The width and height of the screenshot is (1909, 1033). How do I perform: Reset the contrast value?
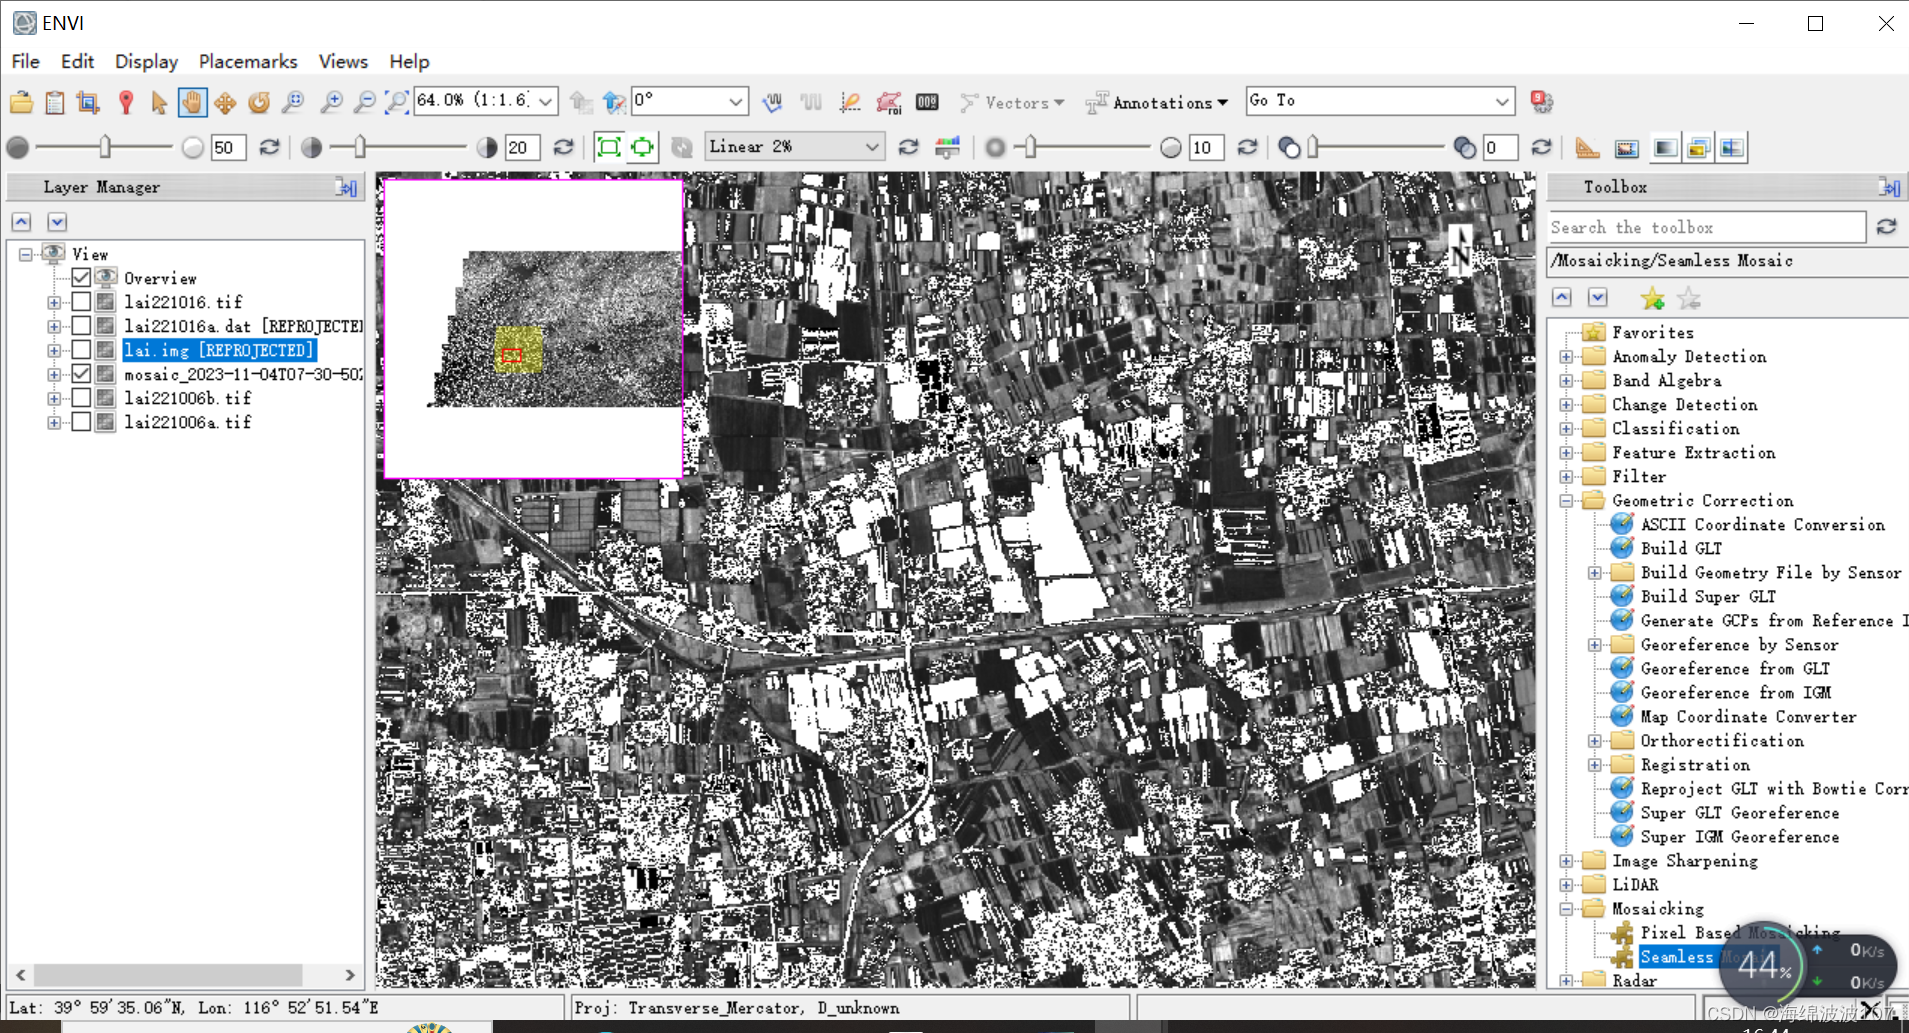[x=563, y=148]
